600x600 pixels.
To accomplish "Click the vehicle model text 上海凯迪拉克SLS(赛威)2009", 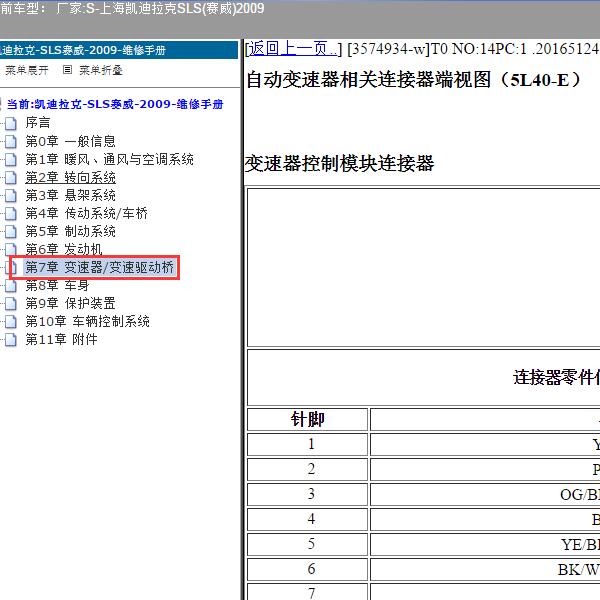I will 182,8.
